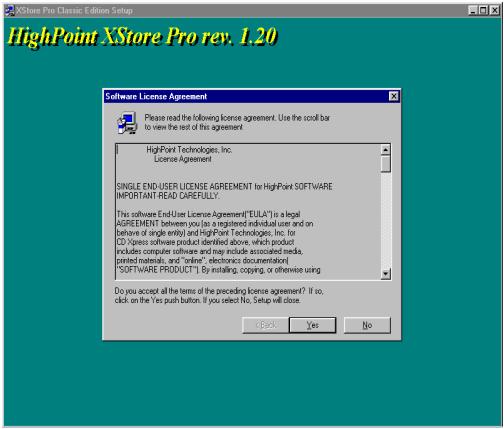Click the license scrollbar thumb
Viewport: 504px width, 429px height.
[385, 164]
